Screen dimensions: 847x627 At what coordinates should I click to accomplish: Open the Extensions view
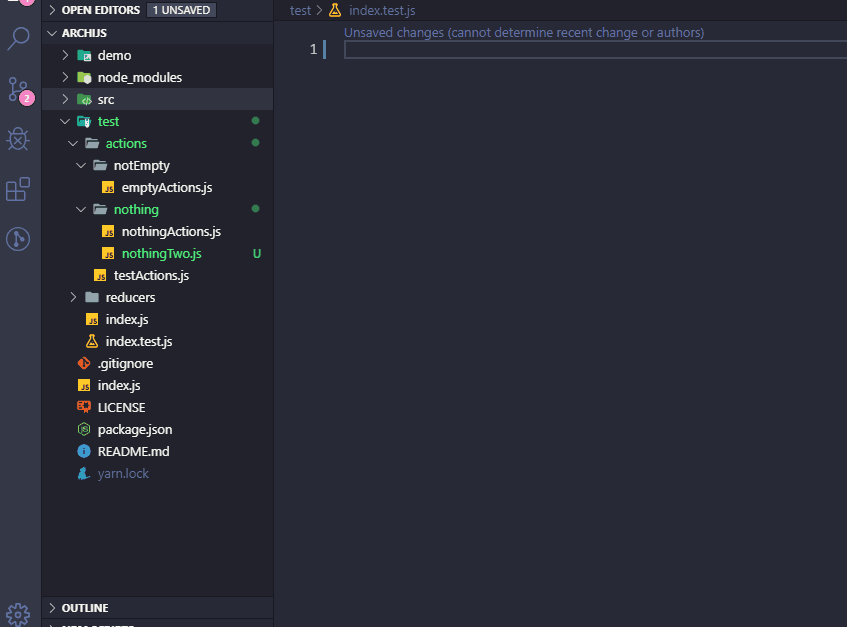tap(18, 189)
